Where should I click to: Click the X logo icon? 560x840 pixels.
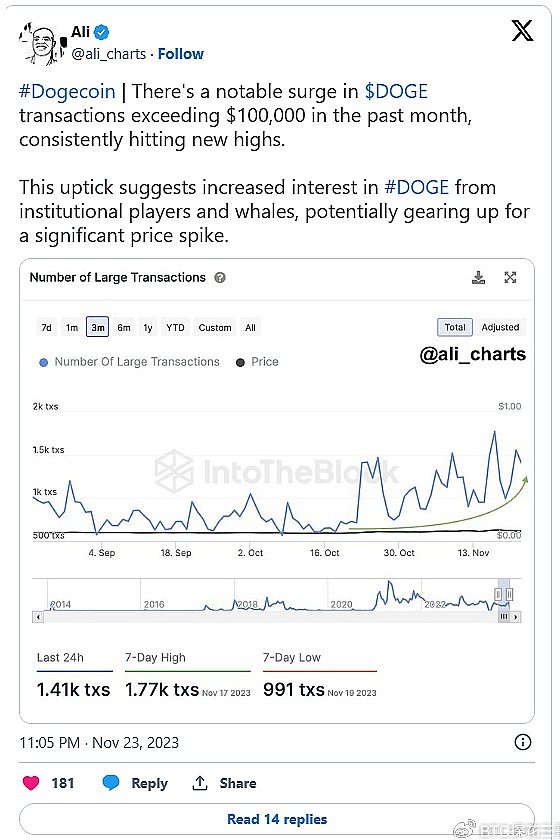[x=522, y=31]
